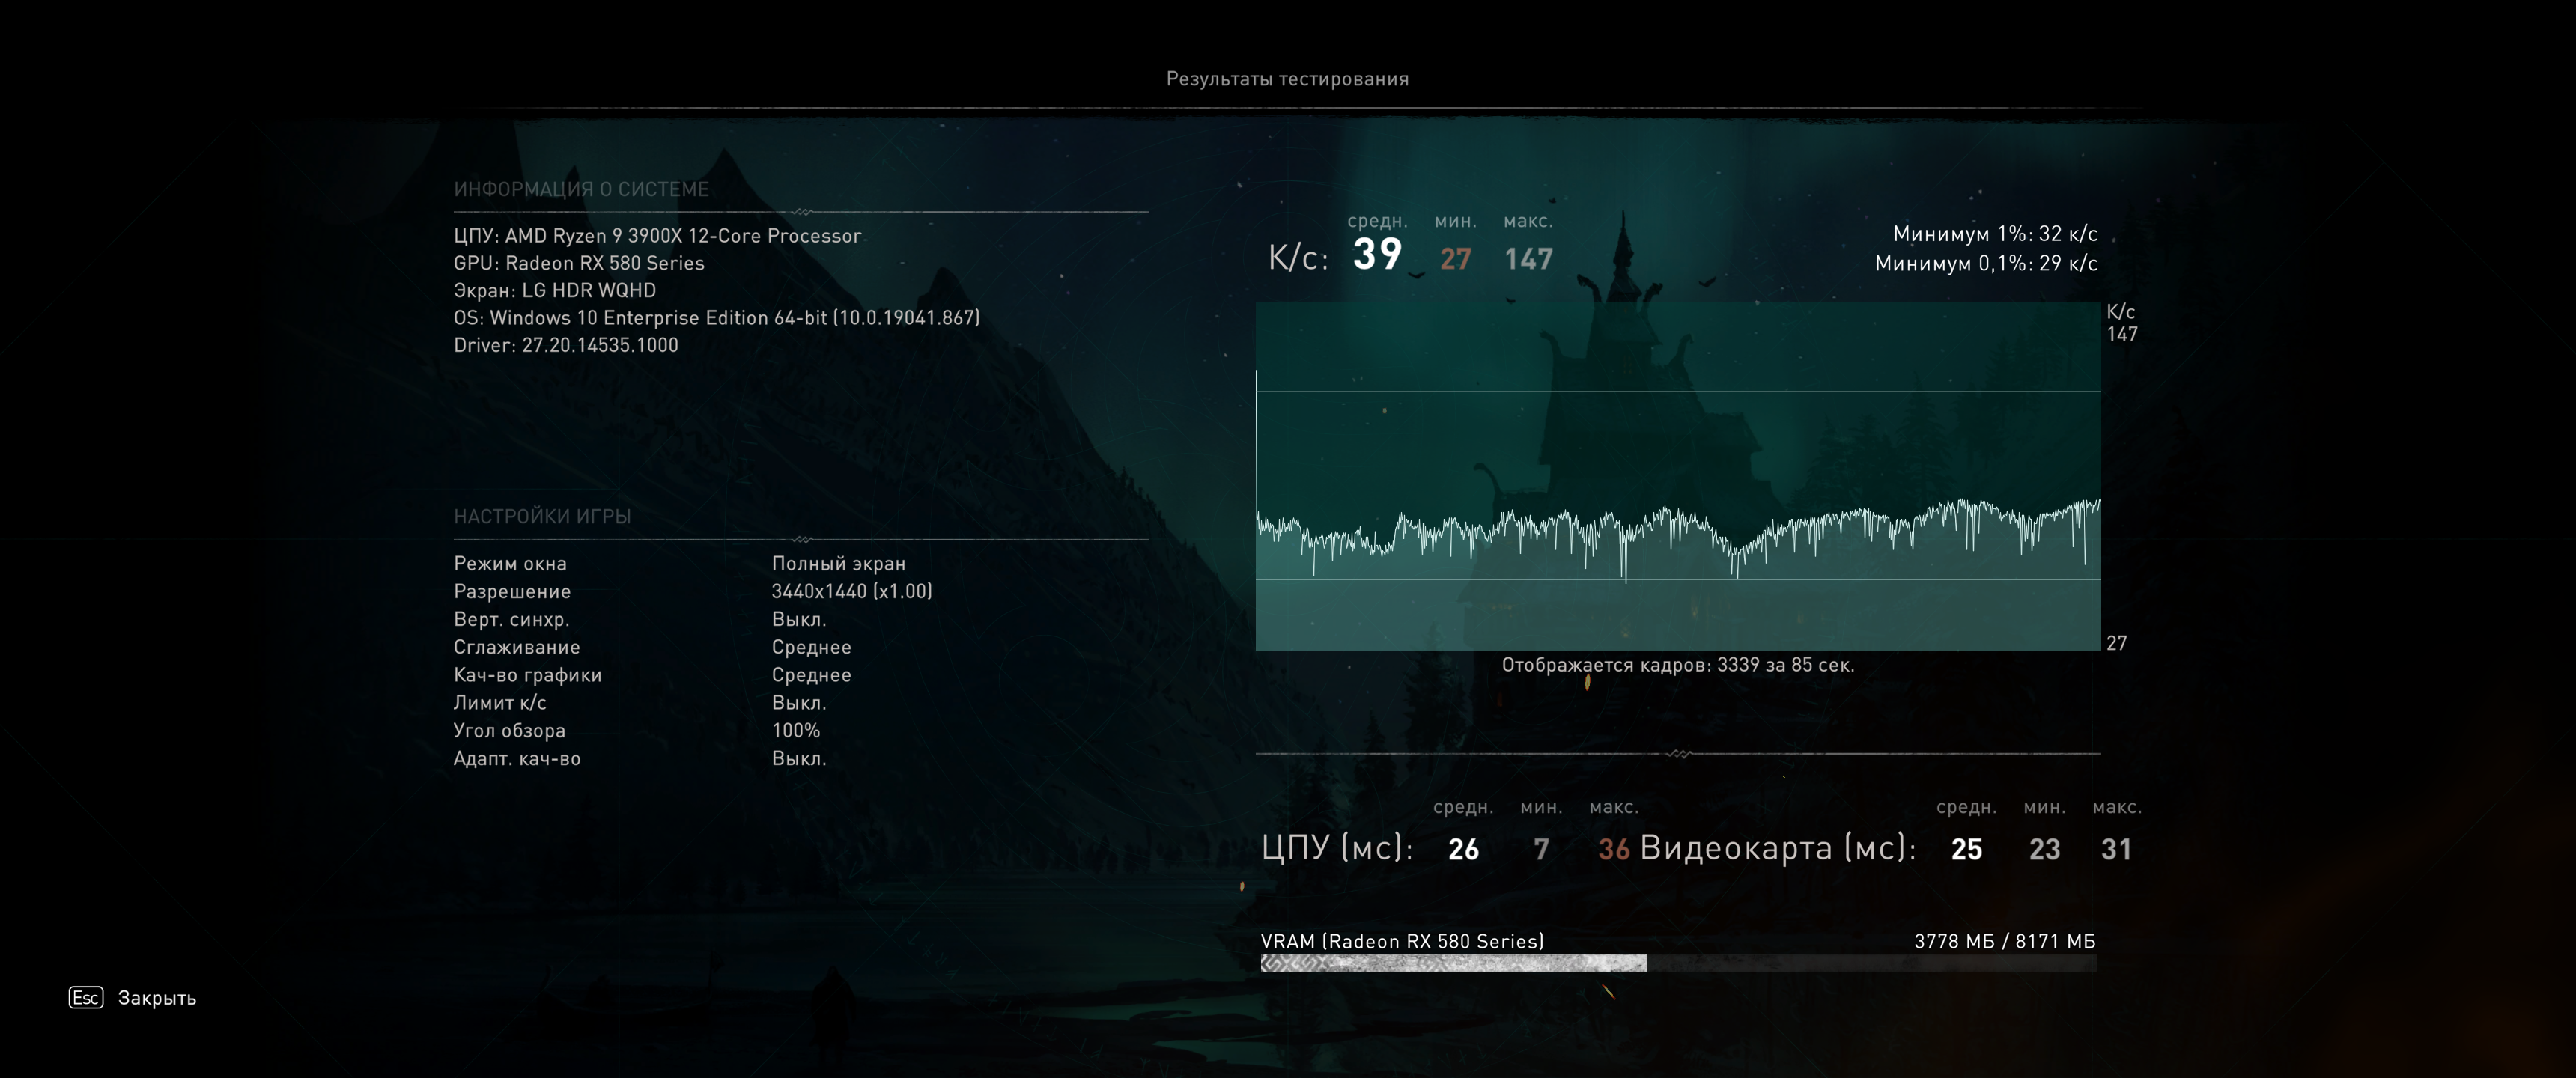Click the Отображается кадров text
The width and height of the screenshot is (2576, 1078).
[1677, 665]
